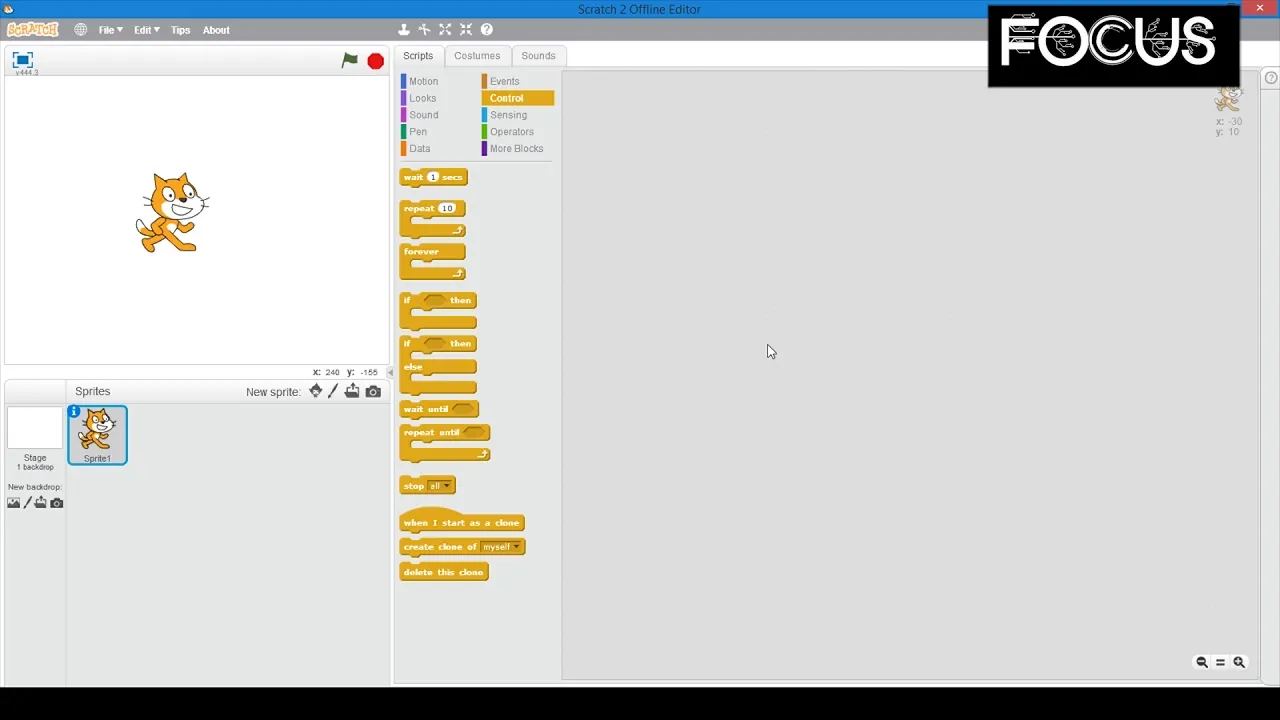Zoom in the scripts area
The image size is (1280, 720).
(x=1239, y=662)
